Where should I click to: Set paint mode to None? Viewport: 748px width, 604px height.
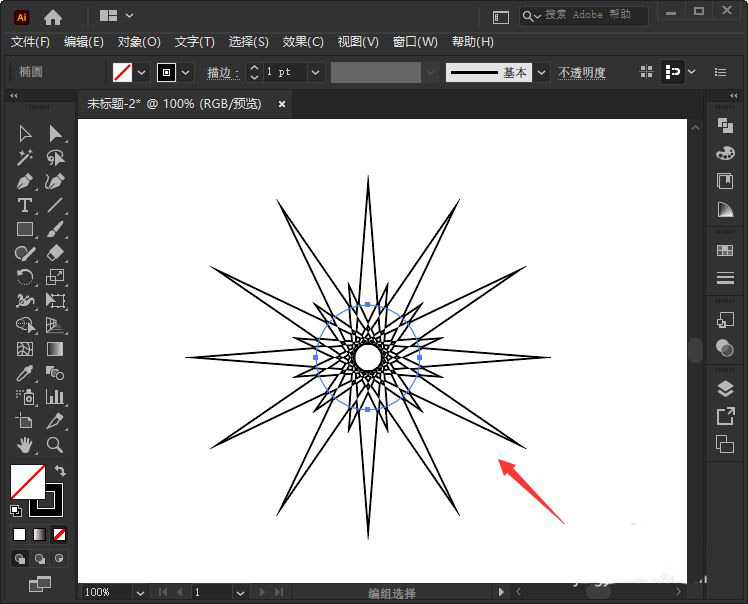[59, 534]
